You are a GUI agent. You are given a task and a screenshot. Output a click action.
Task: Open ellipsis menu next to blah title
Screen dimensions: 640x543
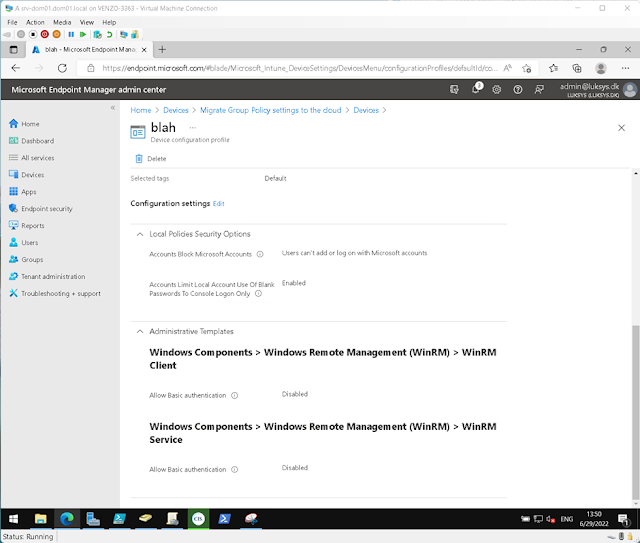193,128
